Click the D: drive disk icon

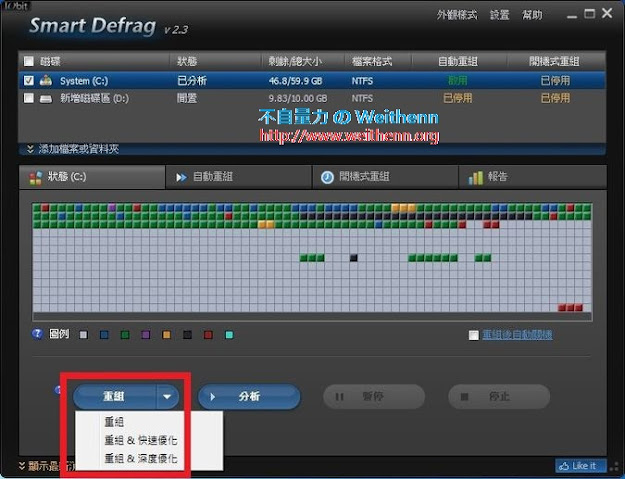[46, 98]
